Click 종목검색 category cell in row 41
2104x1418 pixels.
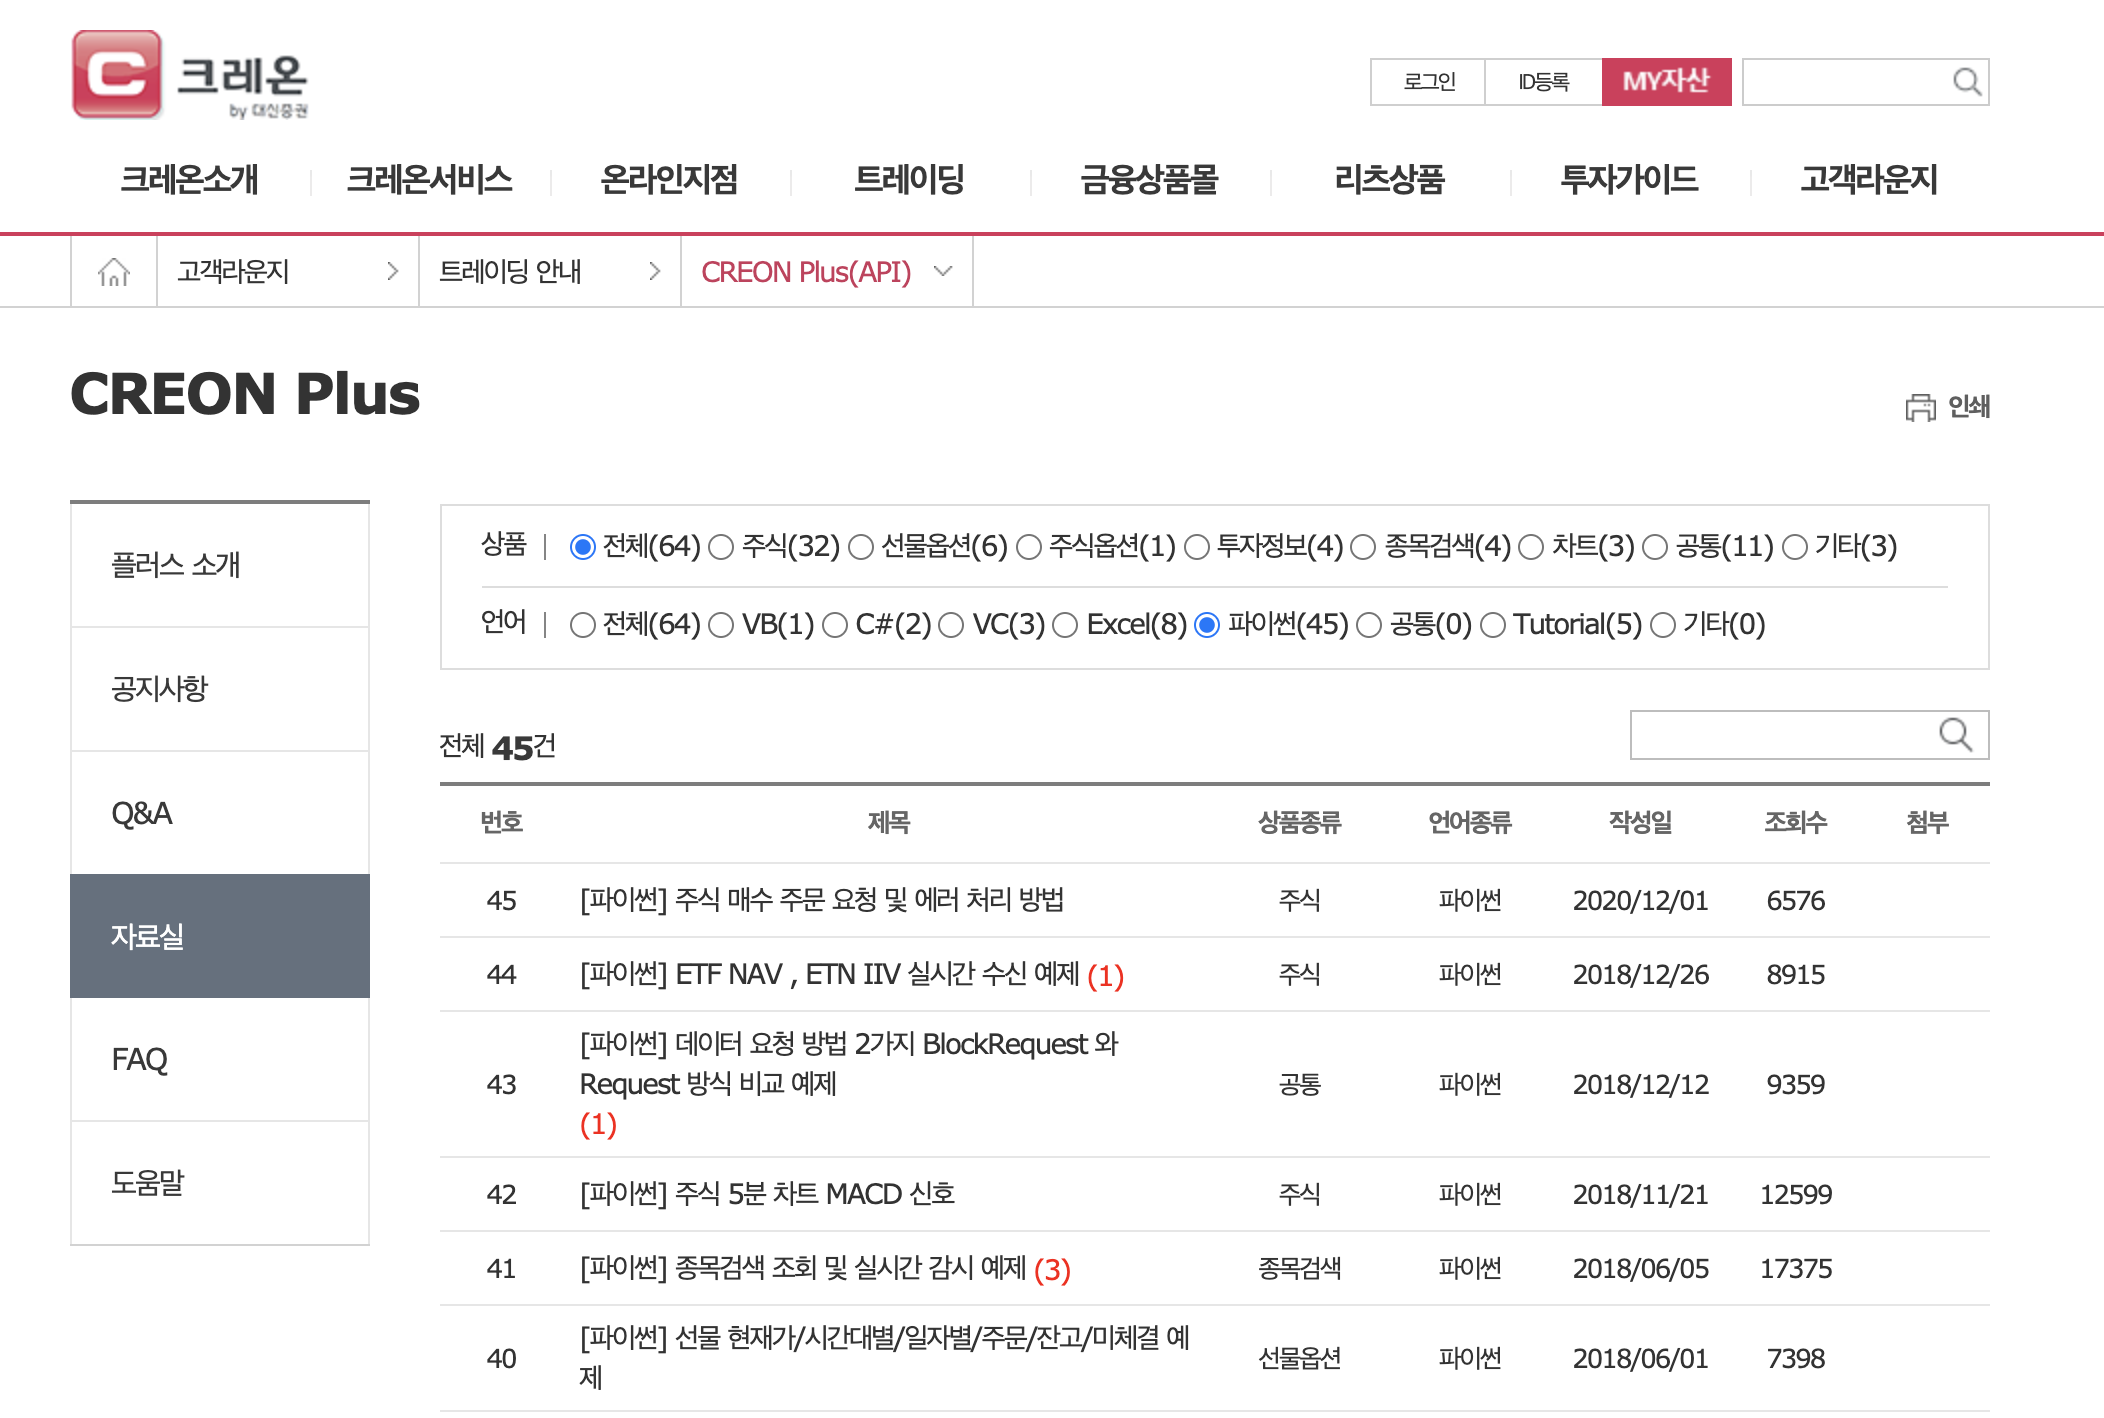1299,1268
